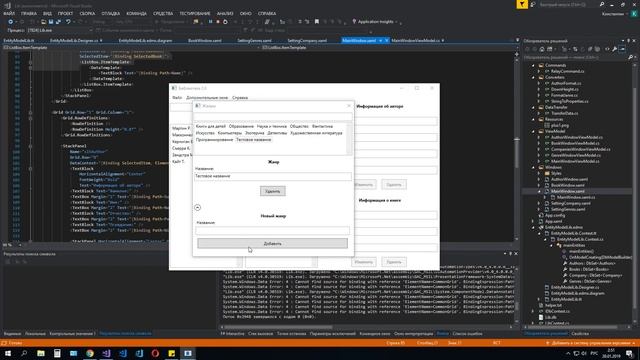Click the Save All icon in toolbar
640x360 pixels.
(x=58, y=22)
